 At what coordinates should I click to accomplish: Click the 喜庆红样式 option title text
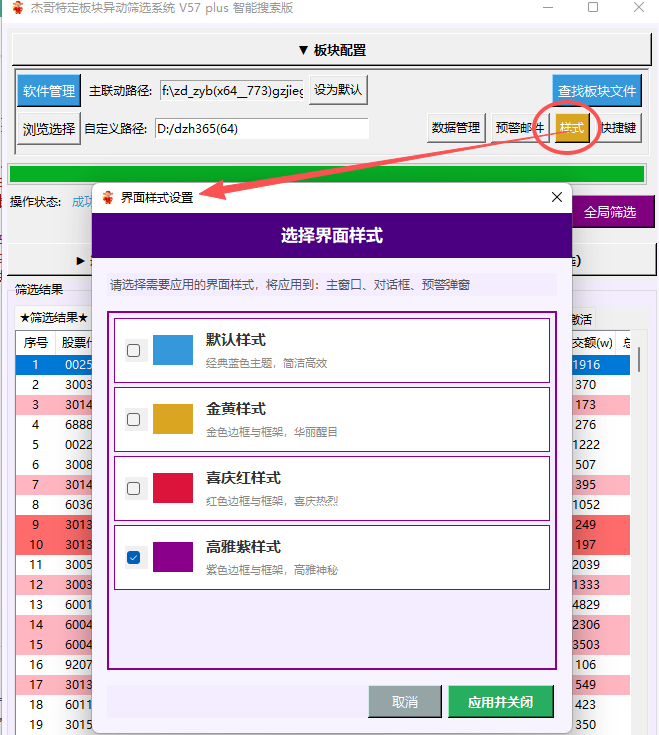point(243,478)
